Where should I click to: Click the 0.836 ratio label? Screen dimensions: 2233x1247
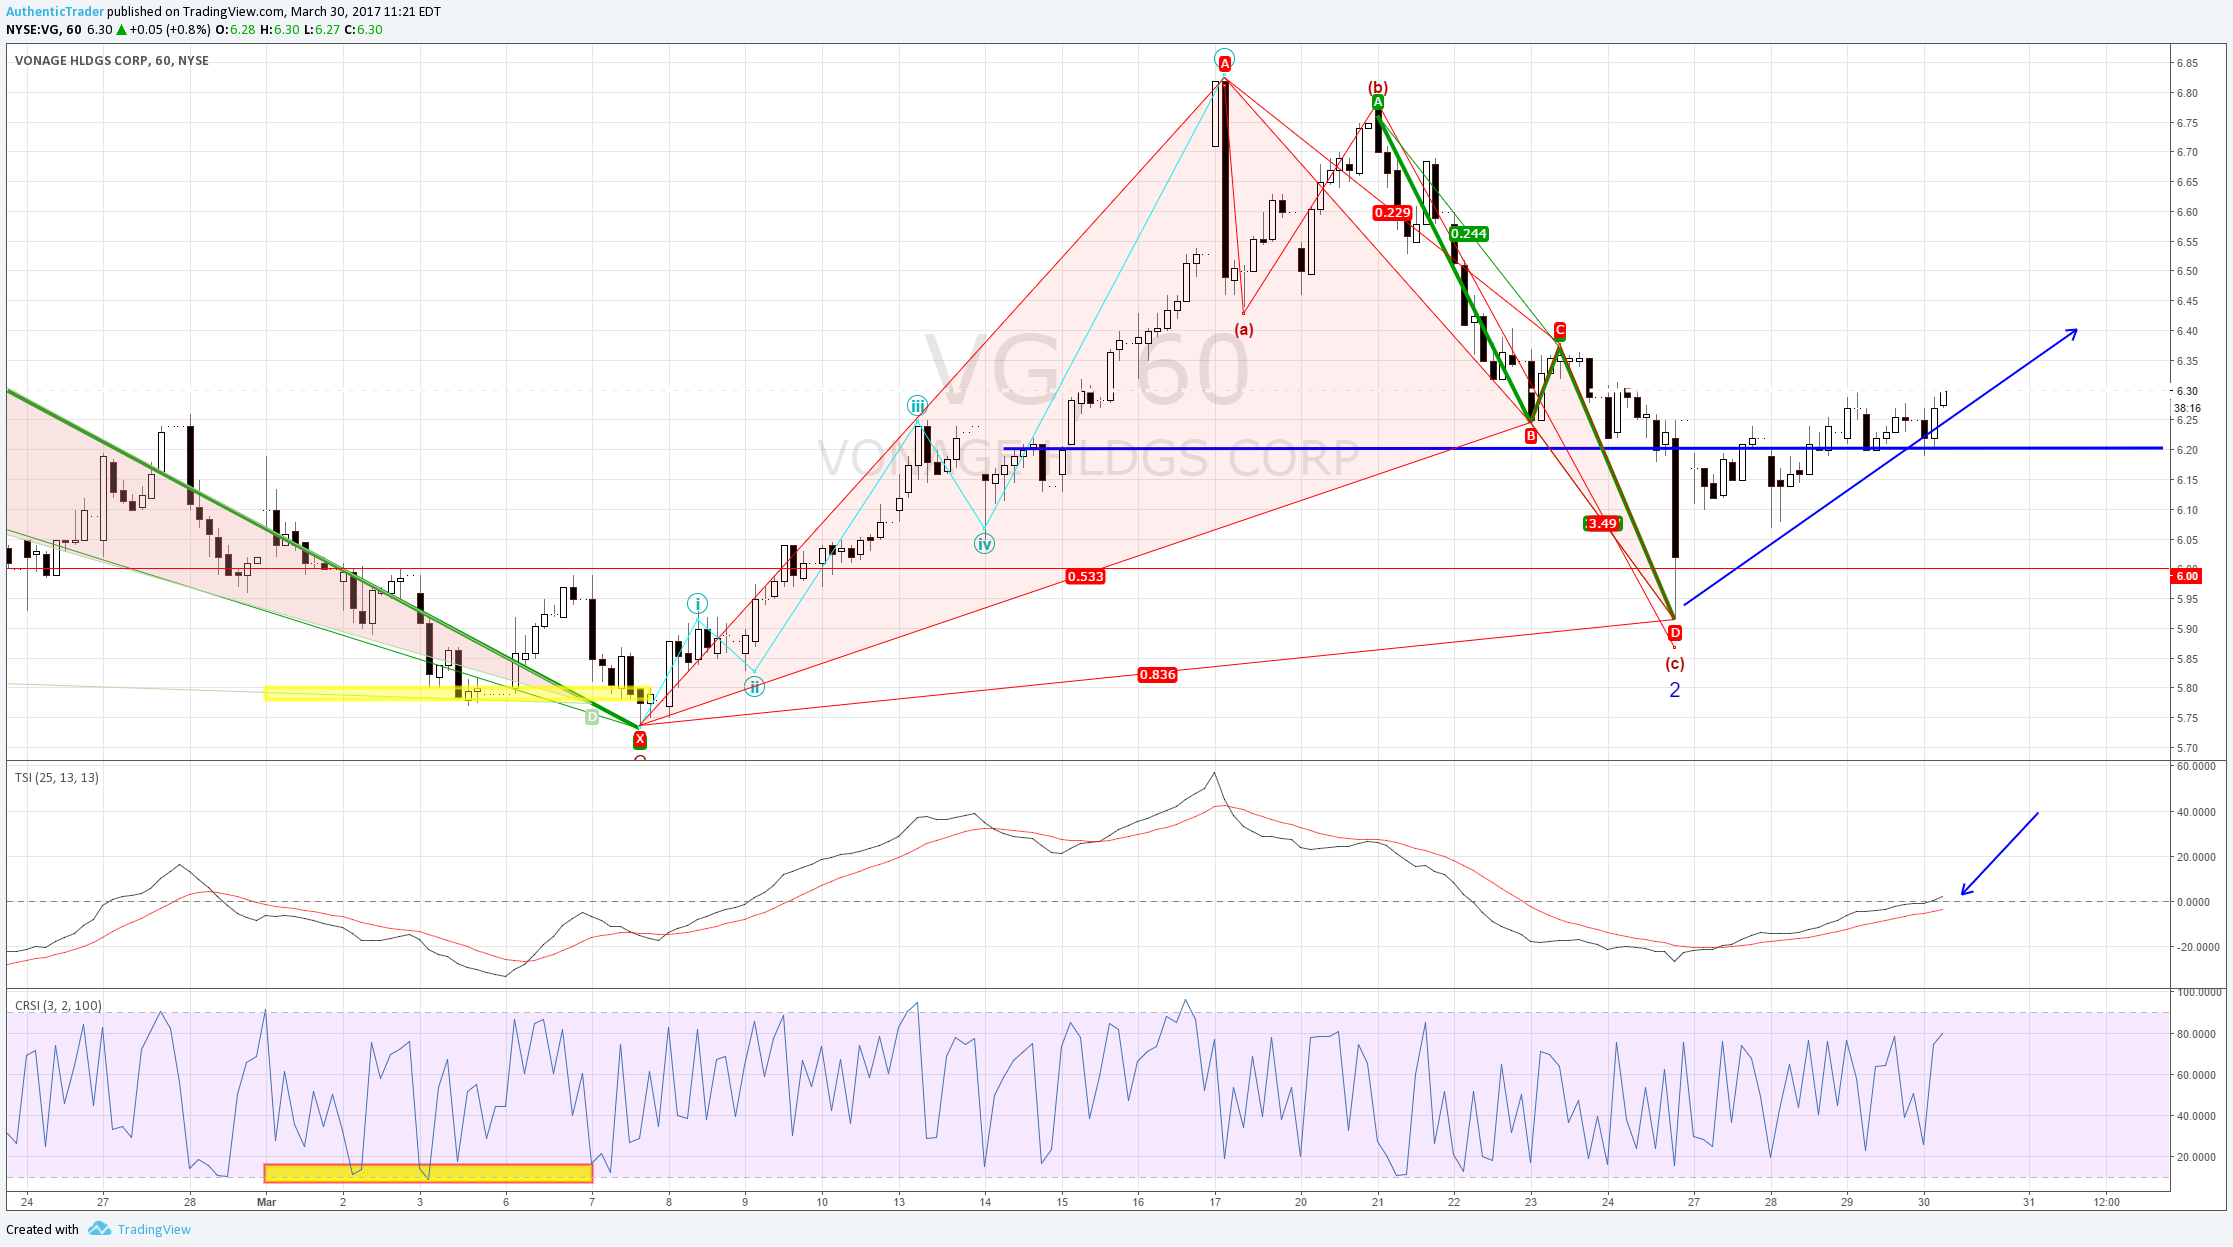(1158, 675)
